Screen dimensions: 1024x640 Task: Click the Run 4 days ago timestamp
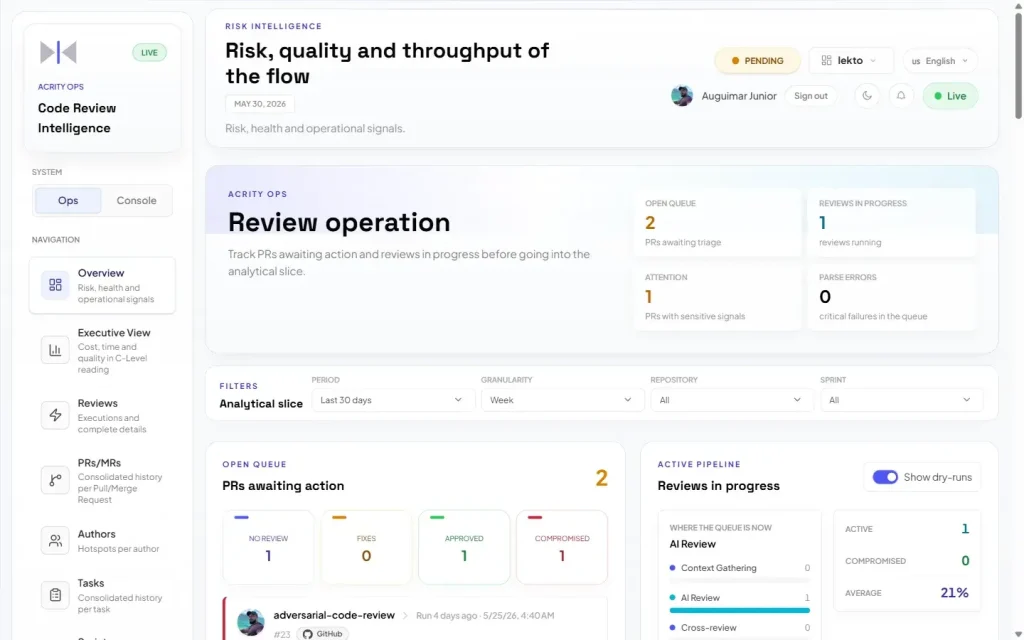pyautogui.click(x=485, y=615)
